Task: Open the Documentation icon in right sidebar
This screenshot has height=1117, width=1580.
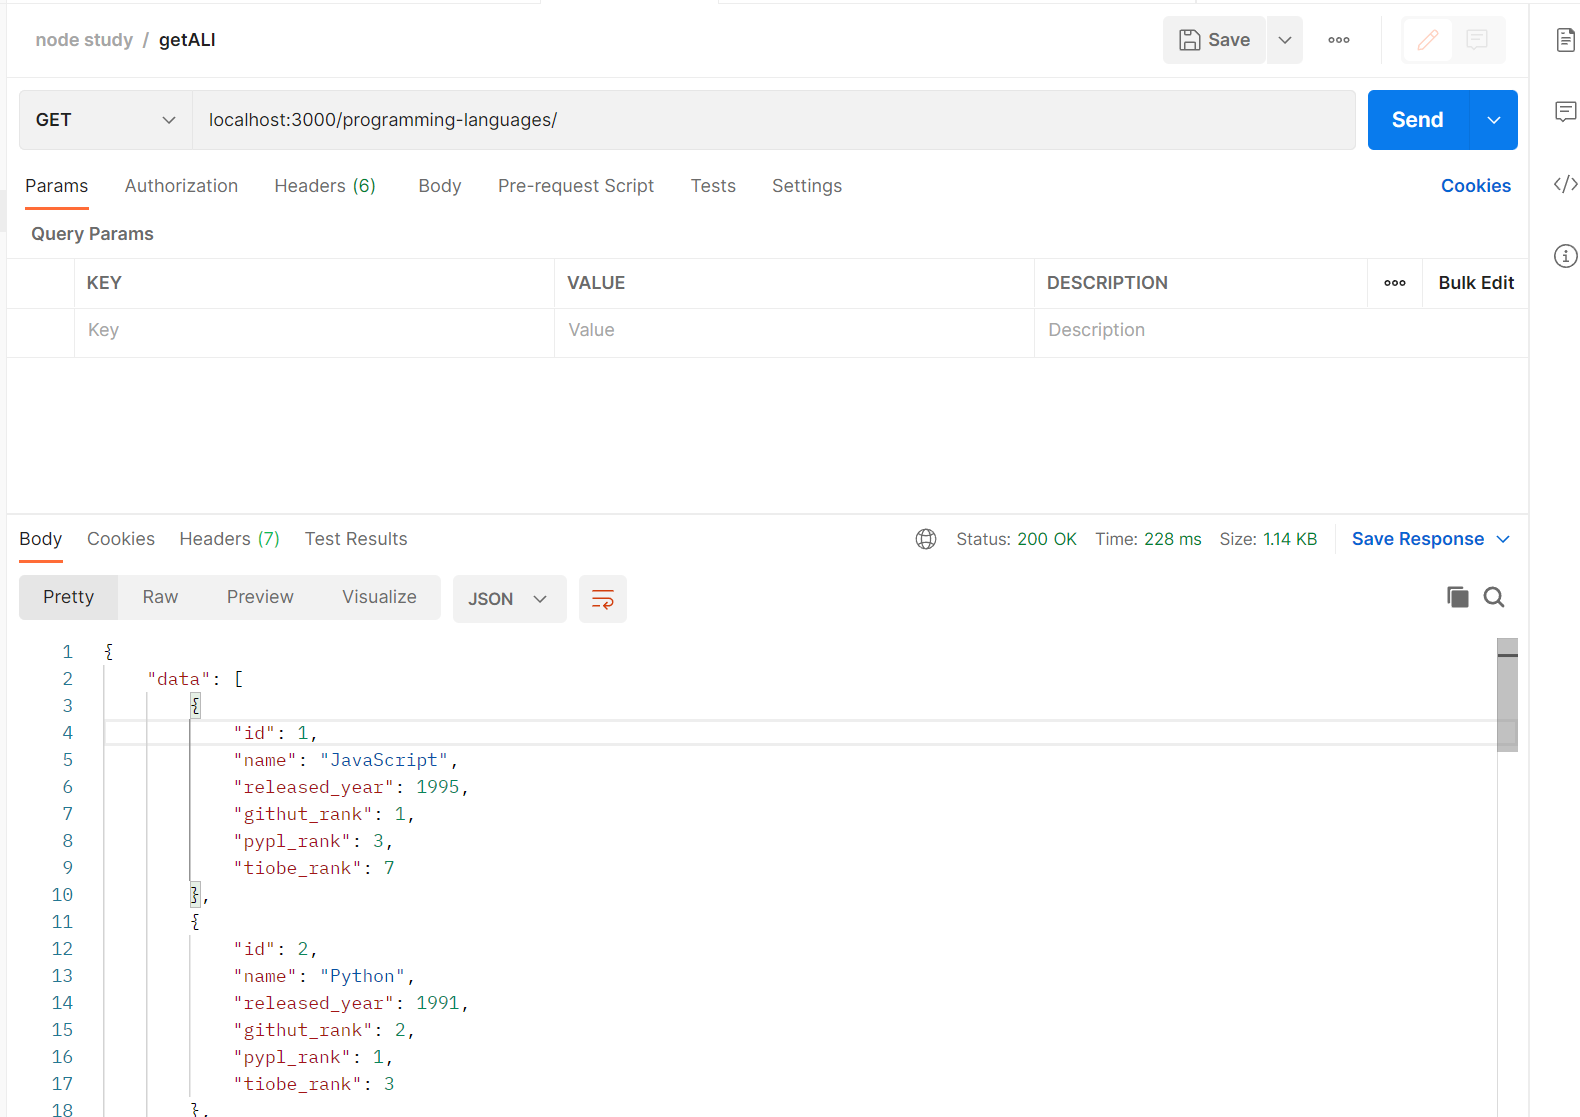Action: [1566, 40]
